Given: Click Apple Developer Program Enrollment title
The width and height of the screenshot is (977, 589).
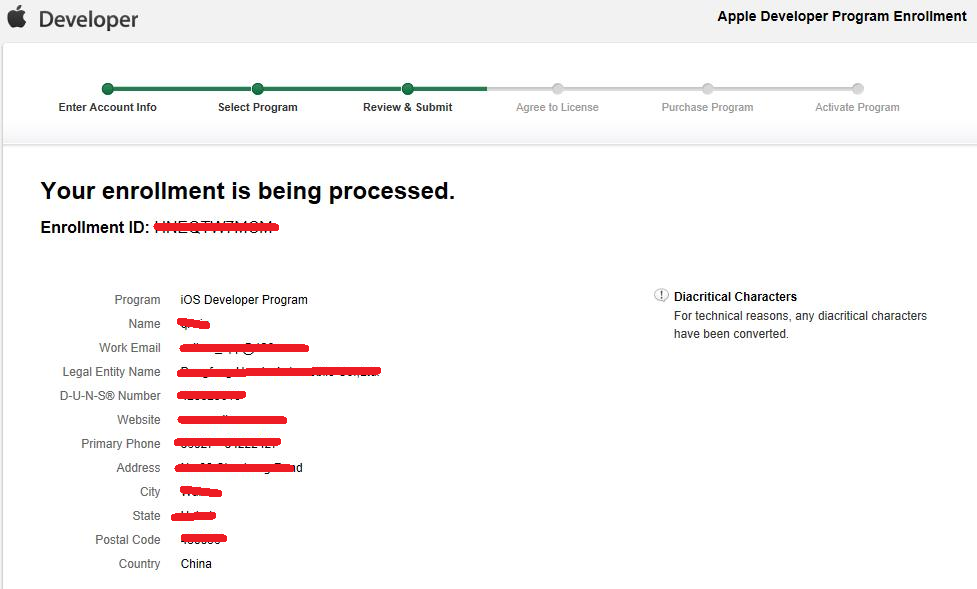Looking at the screenshot, I should pos(841,16).
